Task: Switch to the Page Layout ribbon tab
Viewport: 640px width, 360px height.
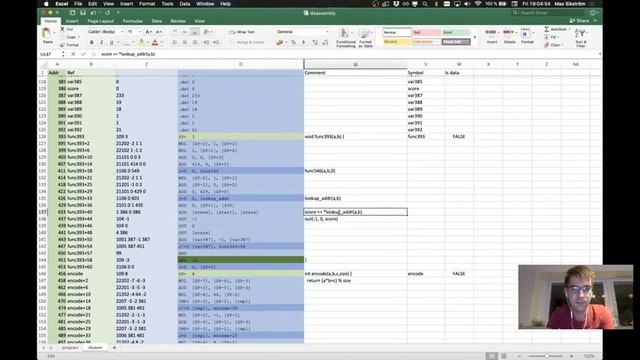Action: click(x=100, y=21)
